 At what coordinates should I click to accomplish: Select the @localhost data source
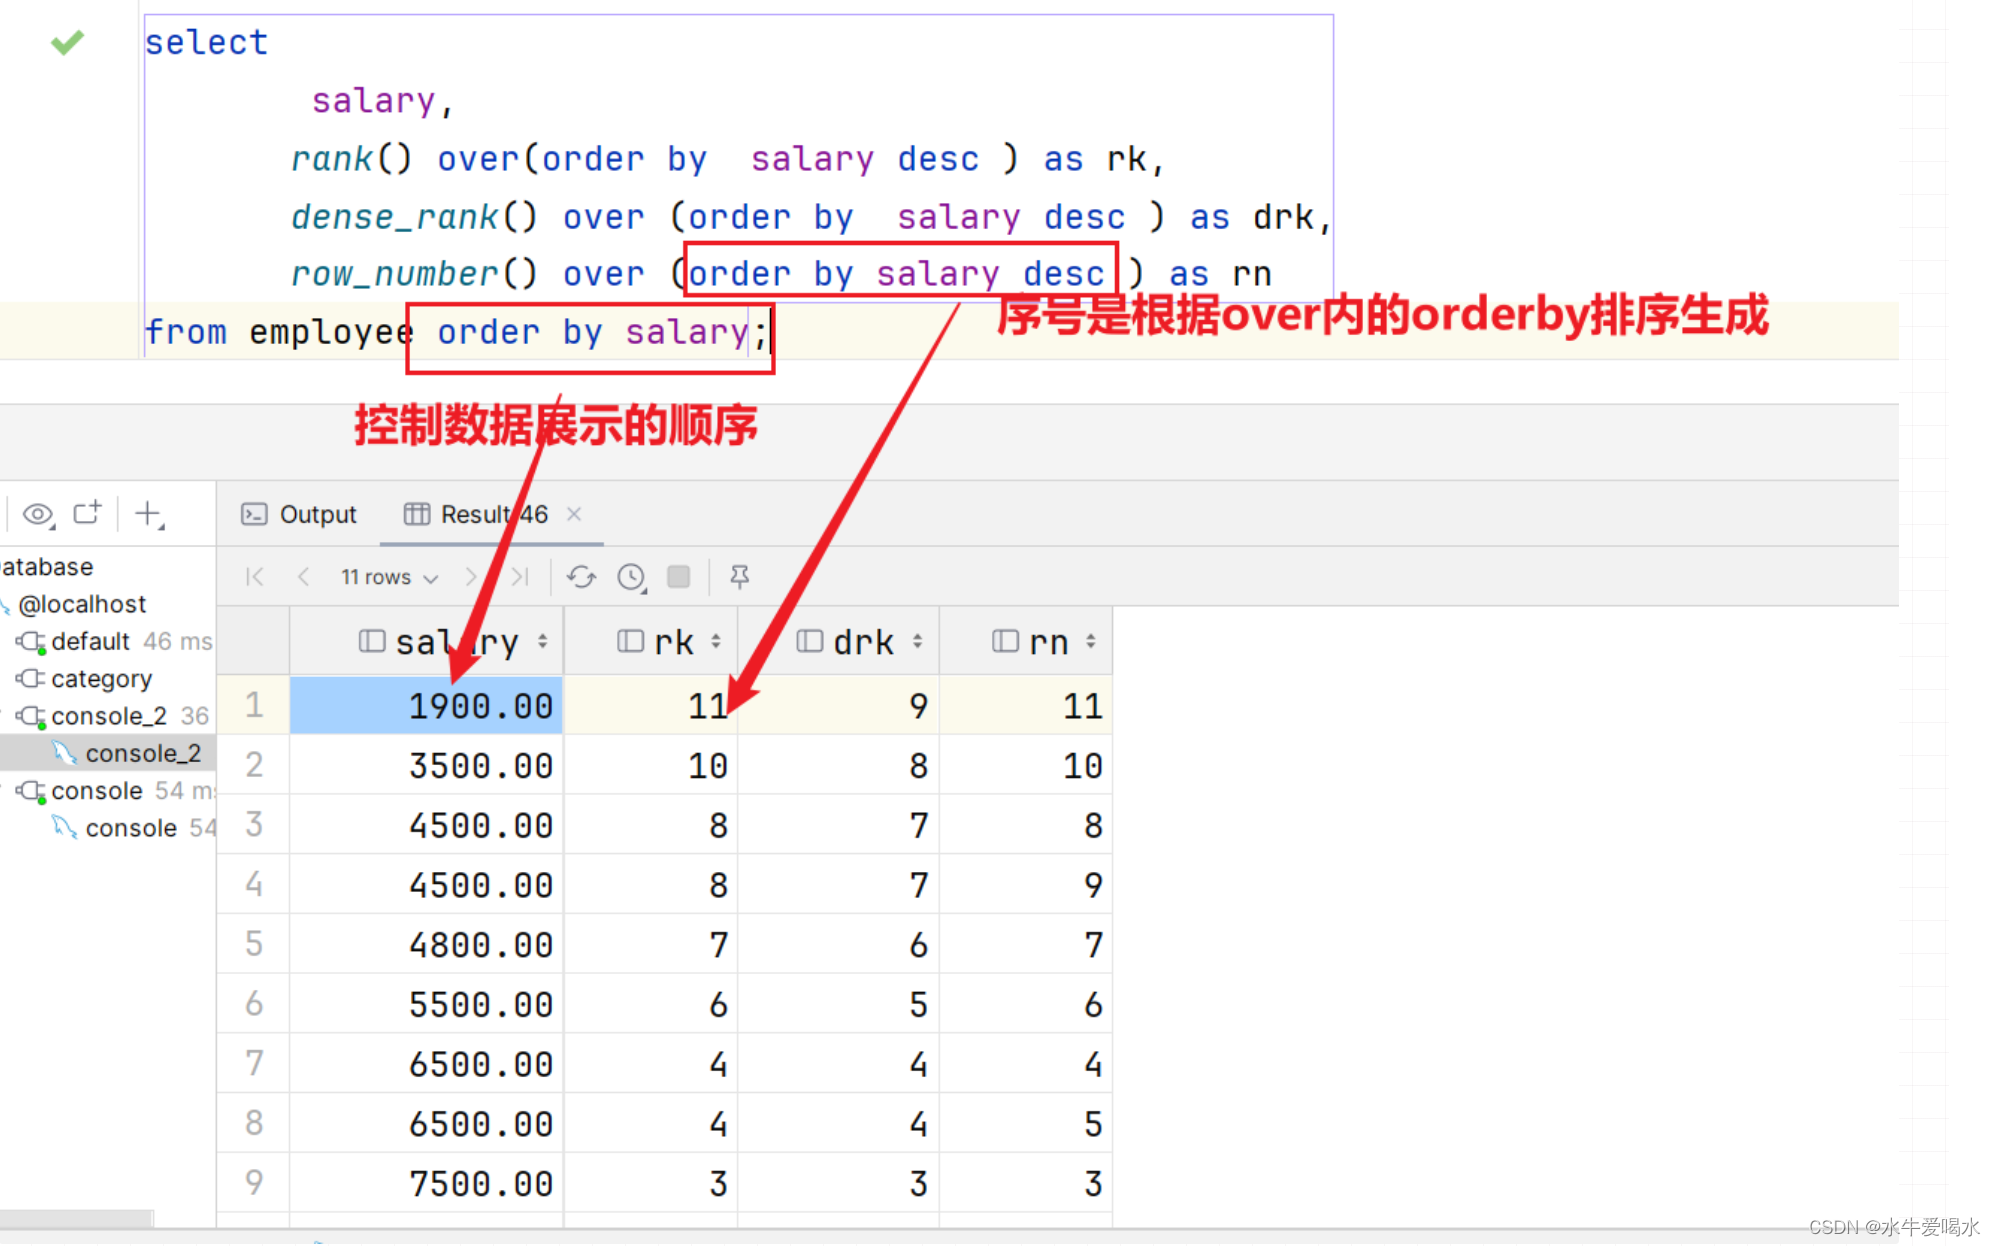82,604
